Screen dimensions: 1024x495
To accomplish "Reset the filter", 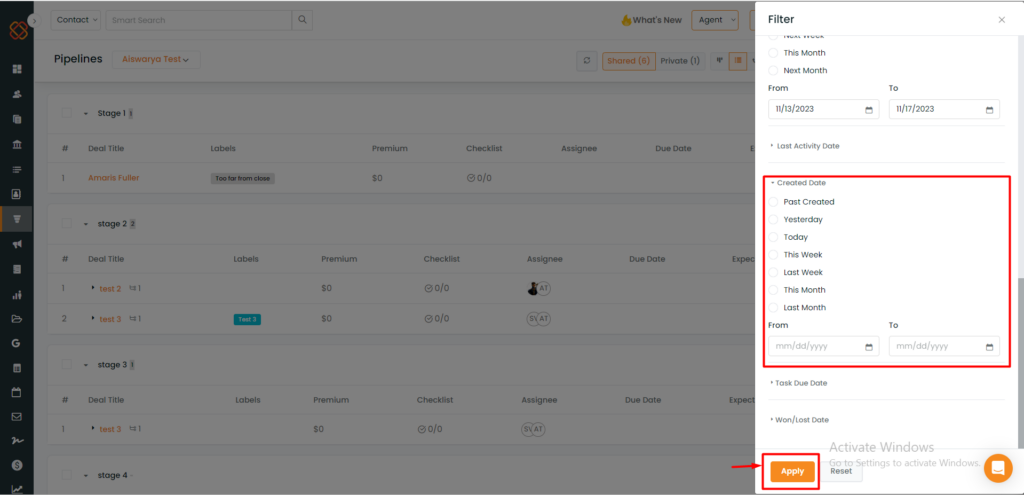I will point(841,471).
